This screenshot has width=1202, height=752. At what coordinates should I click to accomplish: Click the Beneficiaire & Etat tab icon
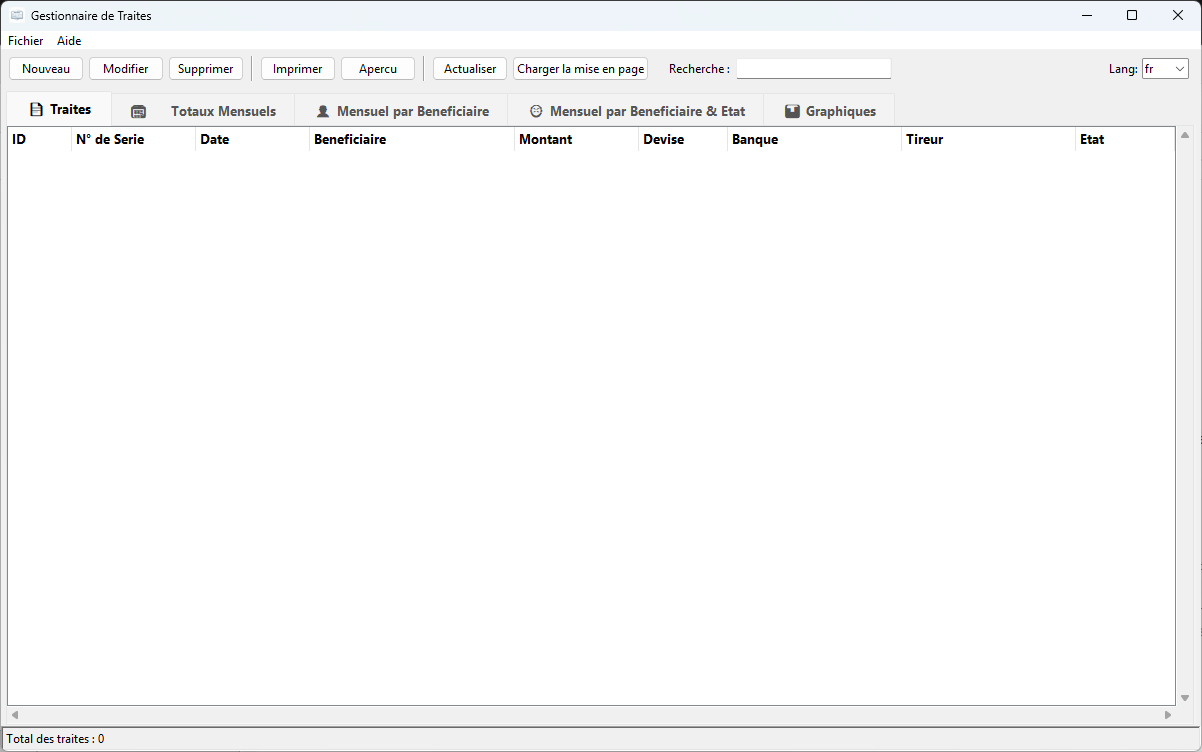pos(536,112)
